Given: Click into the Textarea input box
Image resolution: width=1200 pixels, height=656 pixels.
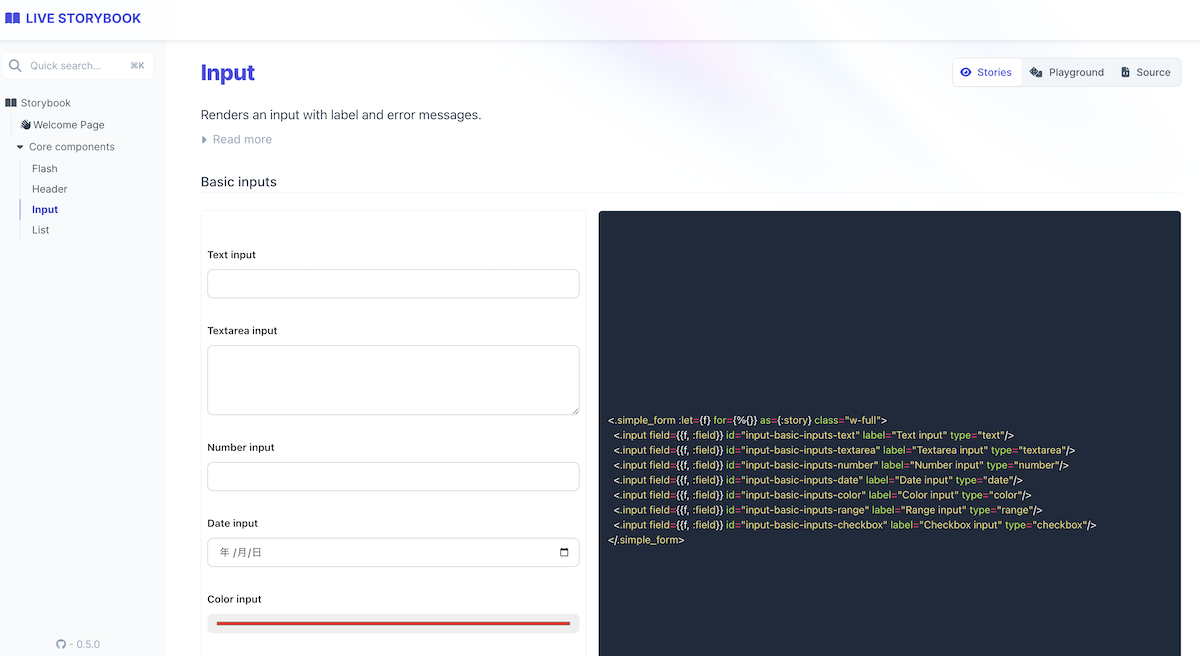Looking at the screenshot, I should 393,380.
